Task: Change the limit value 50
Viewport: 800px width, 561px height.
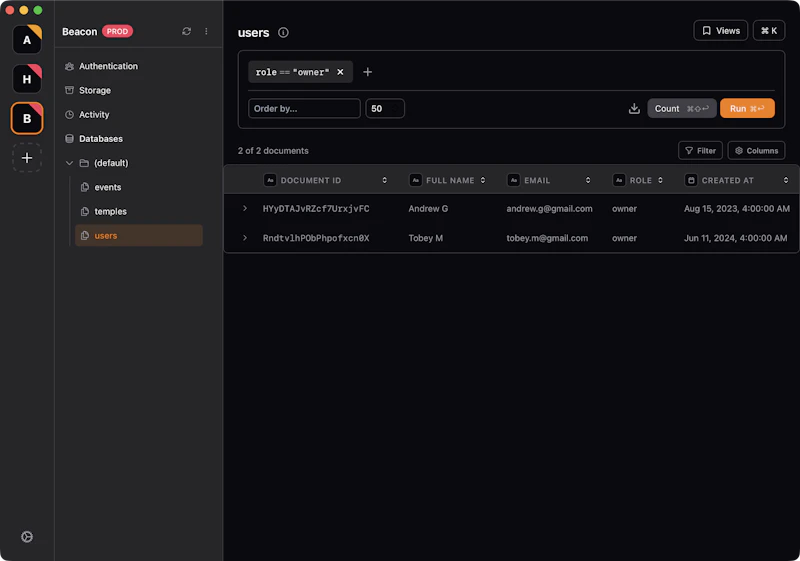Action: (x=385, y=109)
